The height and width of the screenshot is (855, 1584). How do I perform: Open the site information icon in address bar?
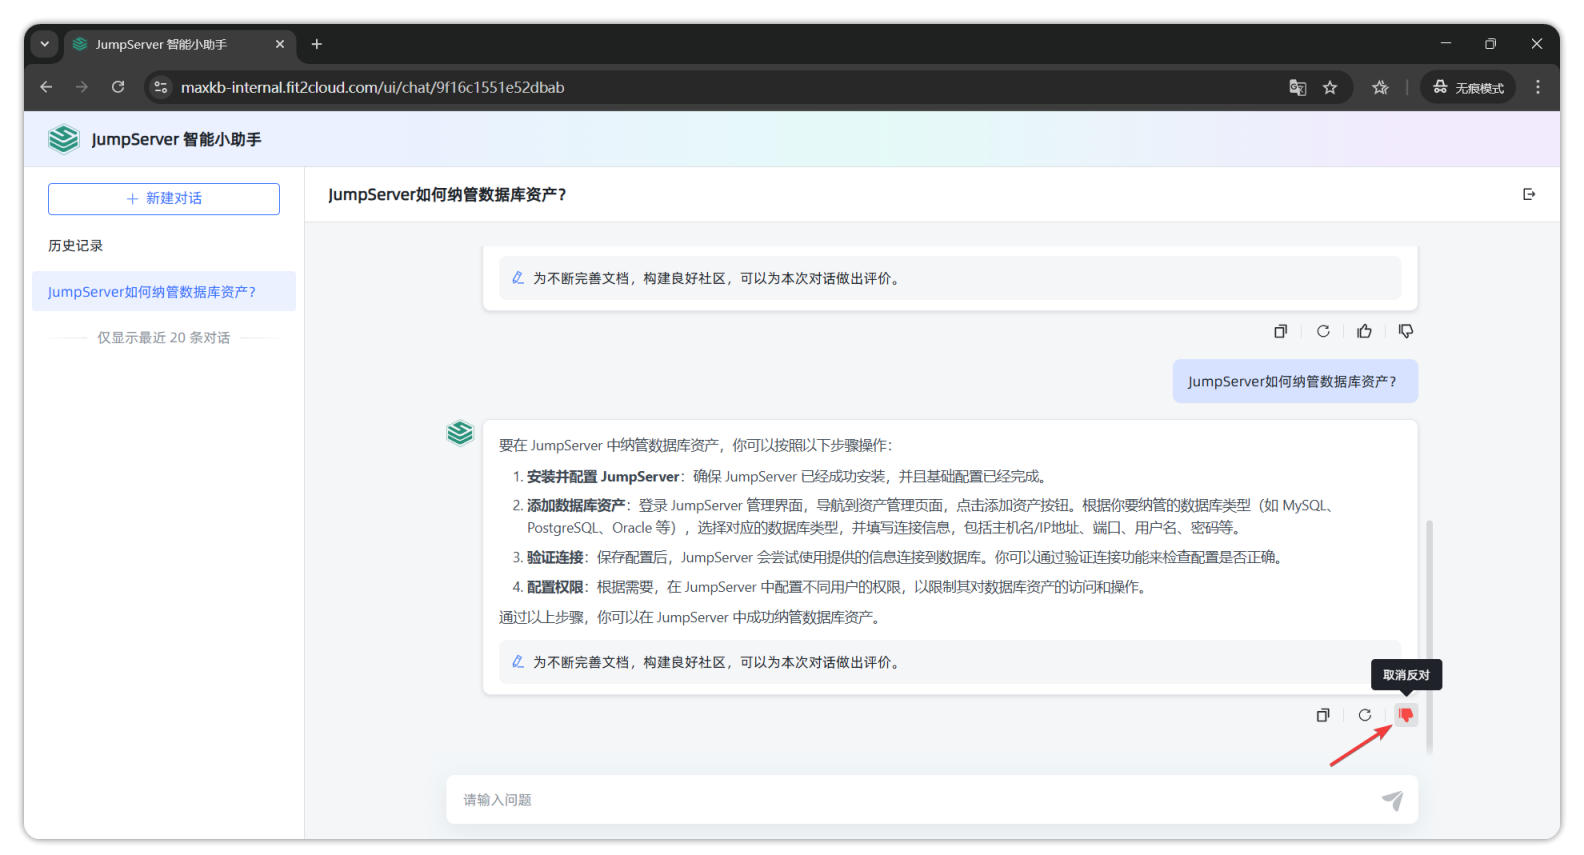[160, 87]
